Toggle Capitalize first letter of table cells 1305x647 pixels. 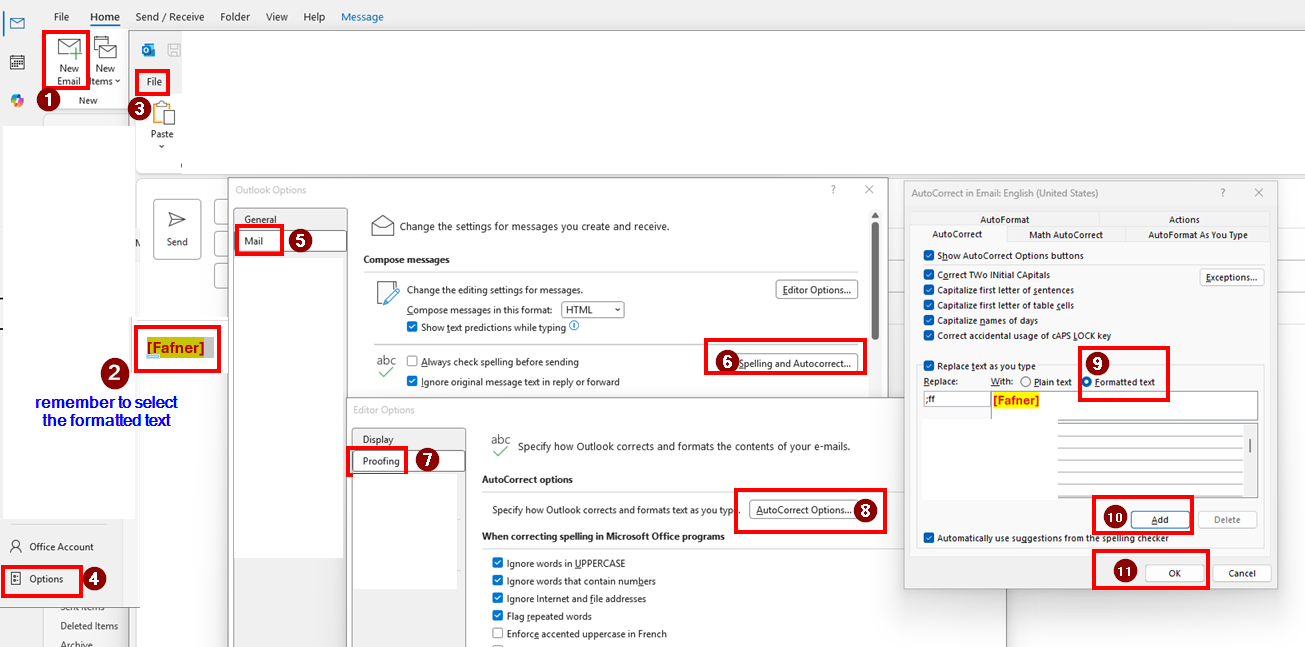point(930,305)
